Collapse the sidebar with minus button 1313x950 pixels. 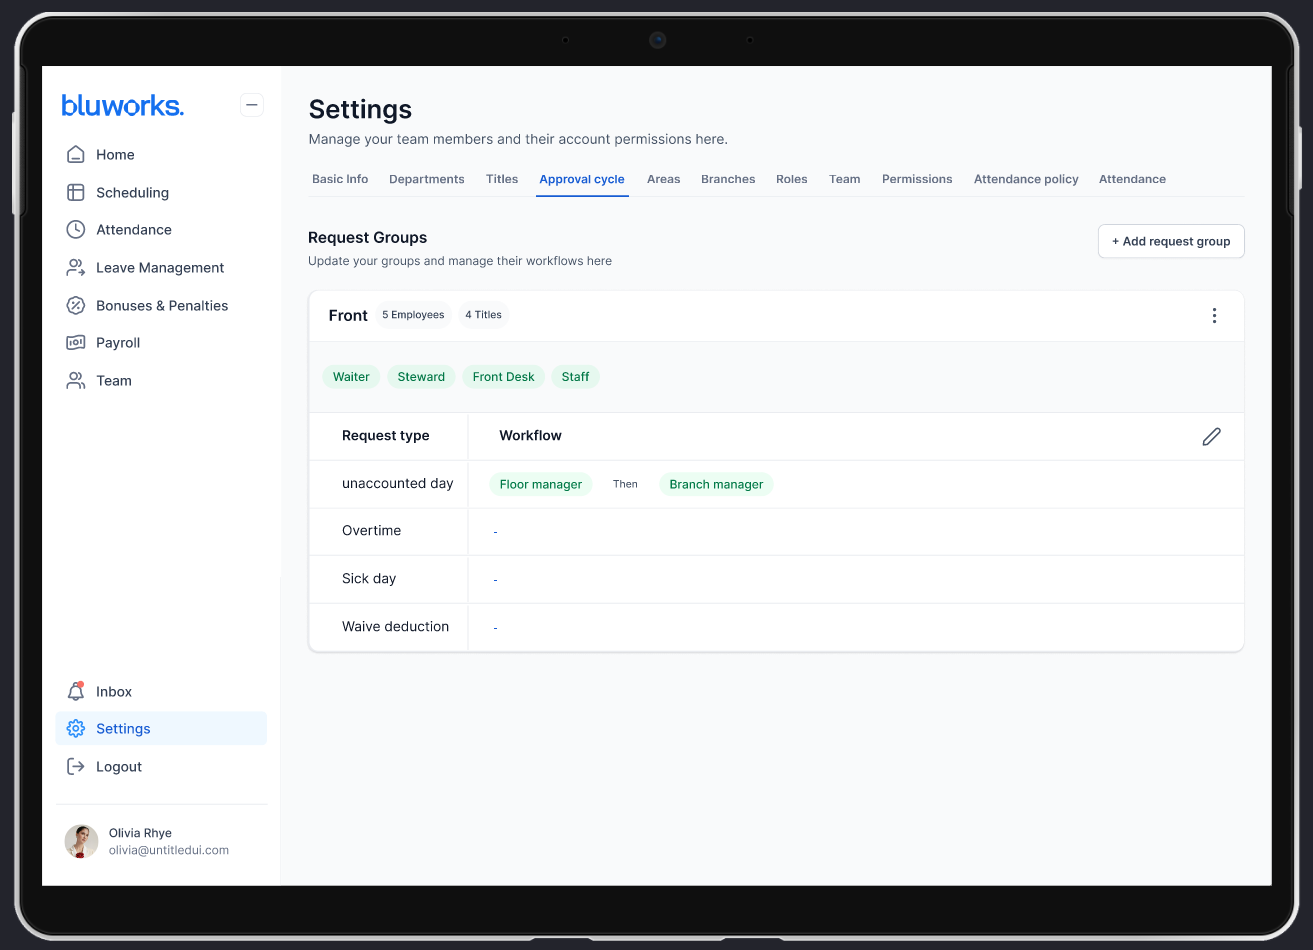252,105
